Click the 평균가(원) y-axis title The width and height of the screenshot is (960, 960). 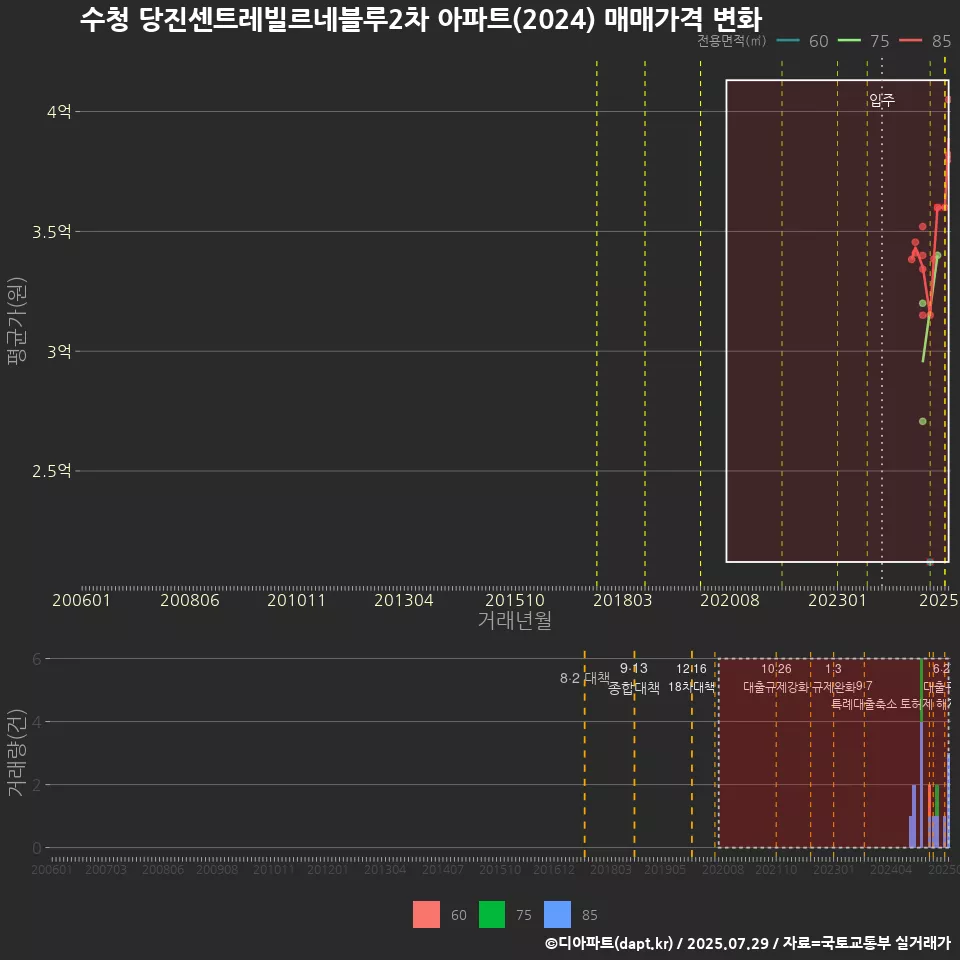coord(17,321)
